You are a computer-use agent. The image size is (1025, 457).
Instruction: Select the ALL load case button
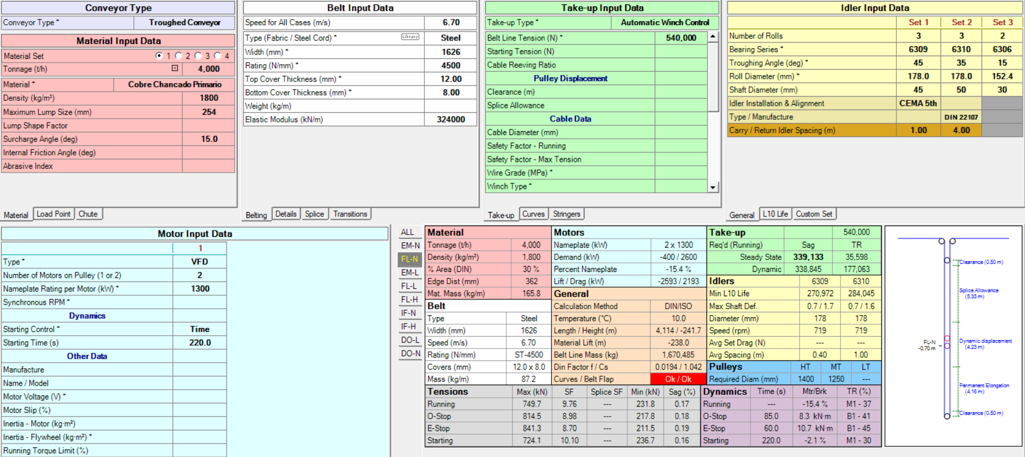(x=407, y=232)
